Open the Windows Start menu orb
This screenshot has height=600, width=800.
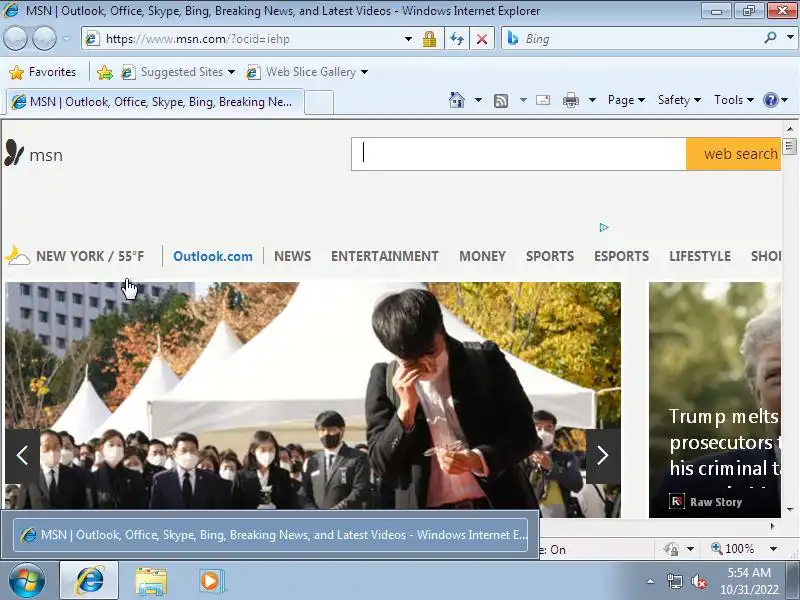(26, 581)
